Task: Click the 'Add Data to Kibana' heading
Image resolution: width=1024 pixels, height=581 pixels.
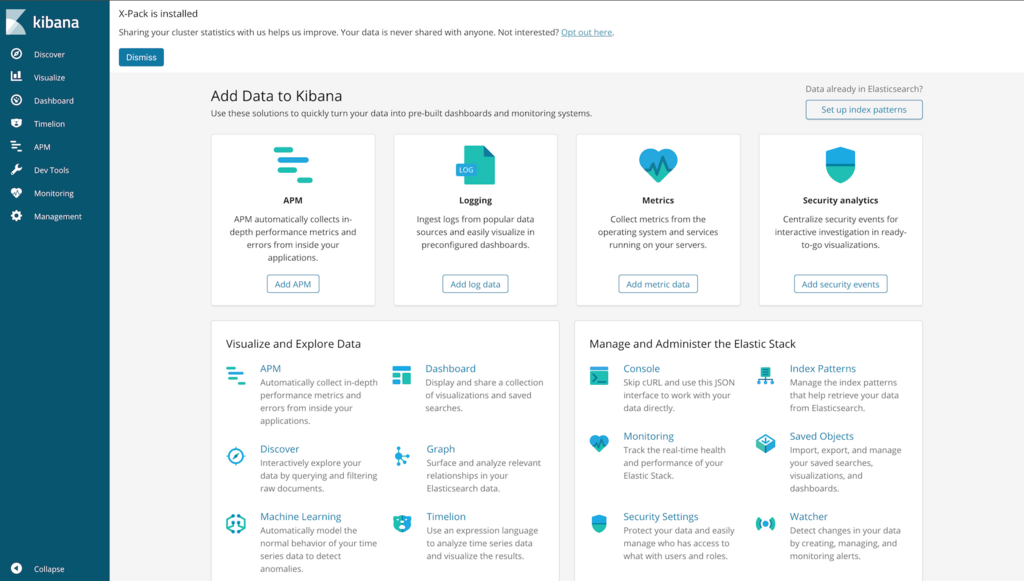Action: click(276, 96)
